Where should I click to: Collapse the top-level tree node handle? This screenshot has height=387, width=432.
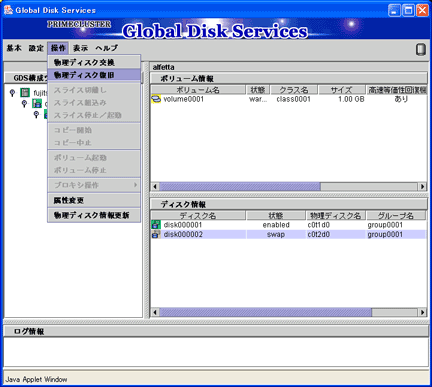[12, 93]
